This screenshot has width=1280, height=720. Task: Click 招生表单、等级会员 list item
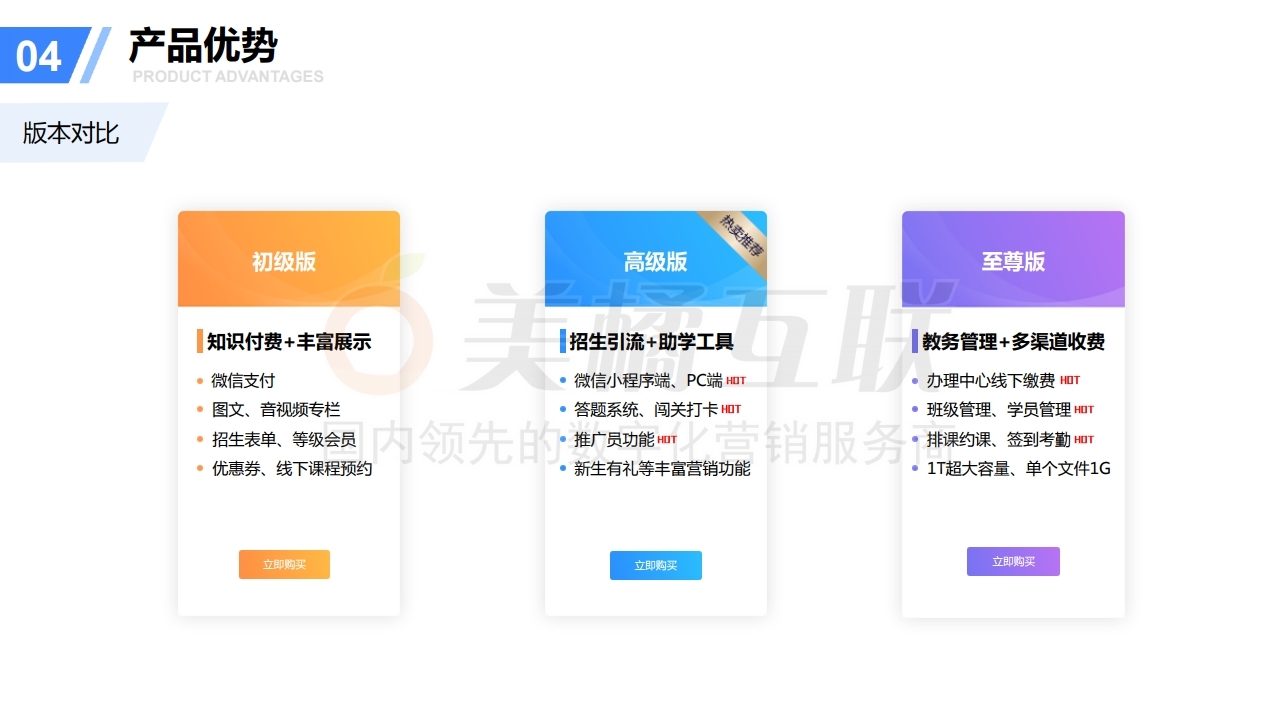(284, 439)
